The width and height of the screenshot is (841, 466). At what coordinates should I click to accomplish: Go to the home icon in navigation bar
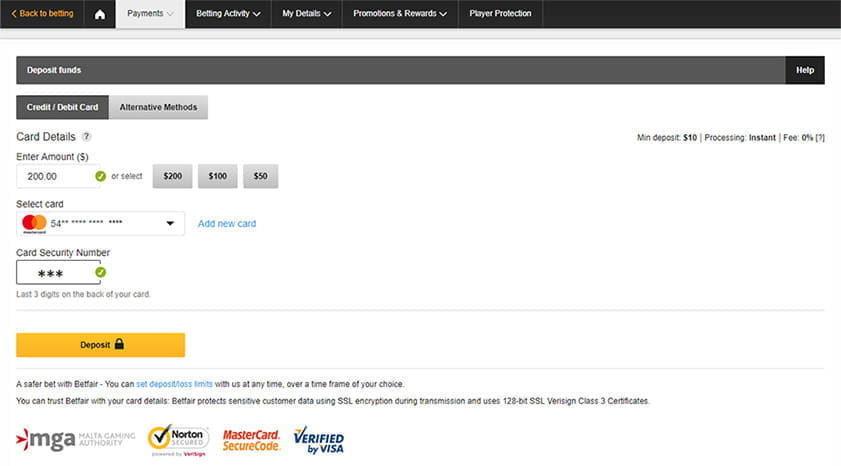(100, 14)
